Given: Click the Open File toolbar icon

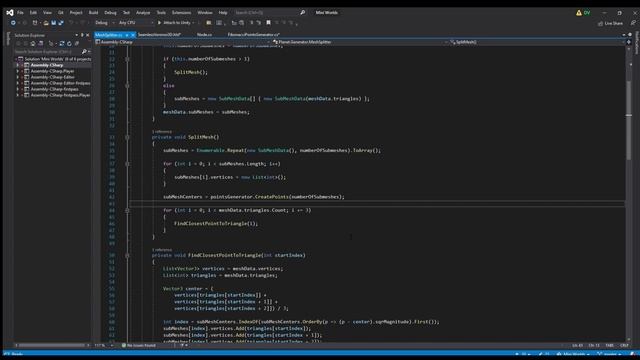Looking at the screenshot, I should 46,23.
